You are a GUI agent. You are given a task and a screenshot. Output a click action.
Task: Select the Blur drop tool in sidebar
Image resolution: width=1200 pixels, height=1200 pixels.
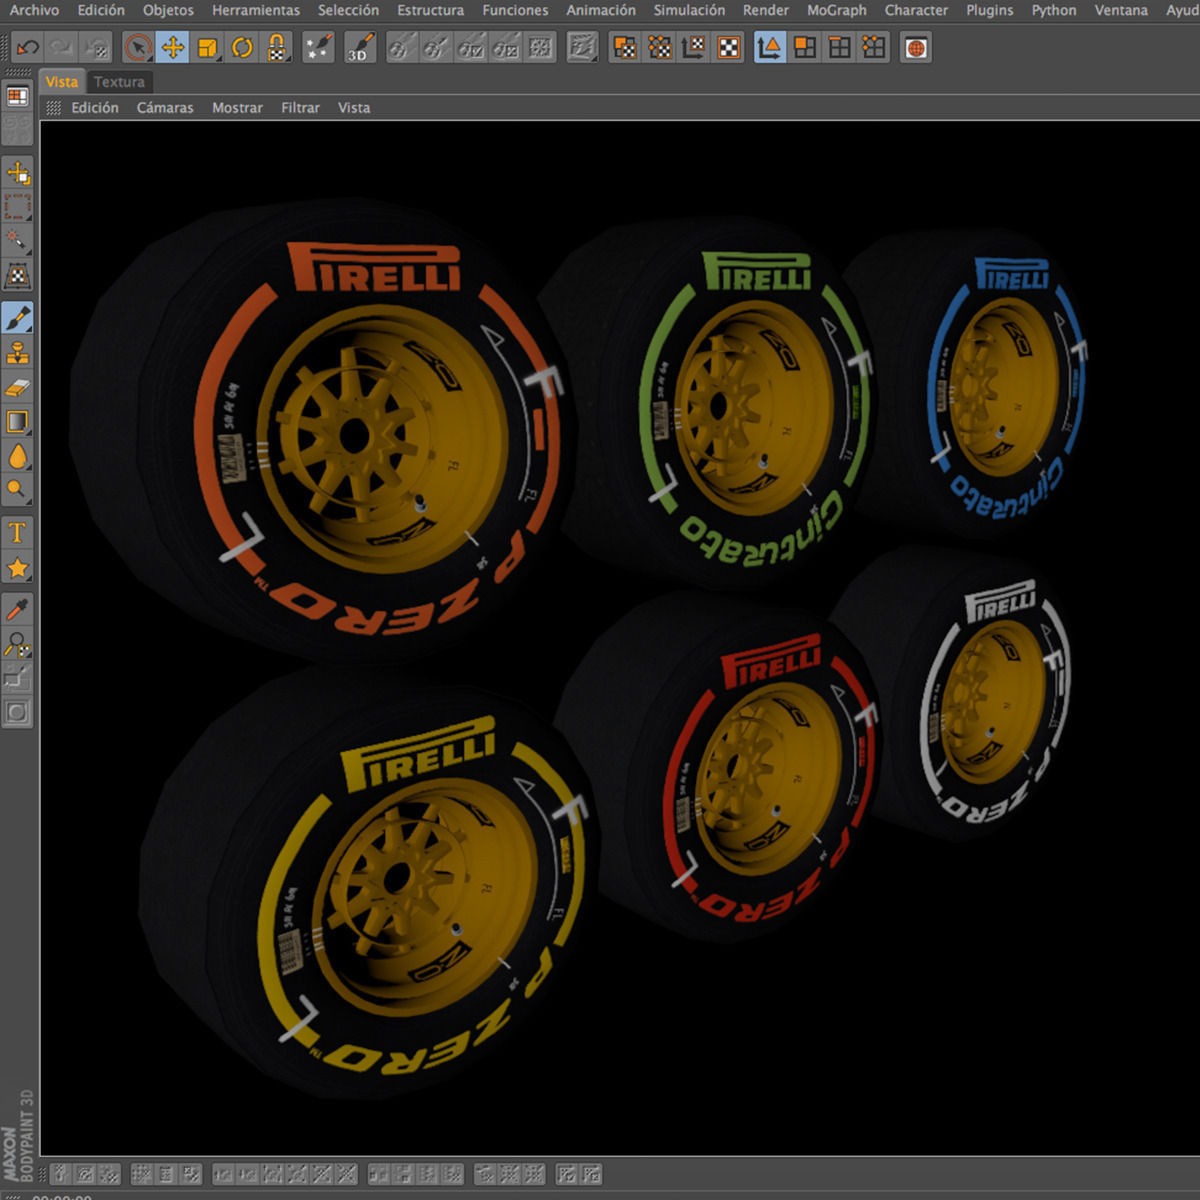coord(17,456)
